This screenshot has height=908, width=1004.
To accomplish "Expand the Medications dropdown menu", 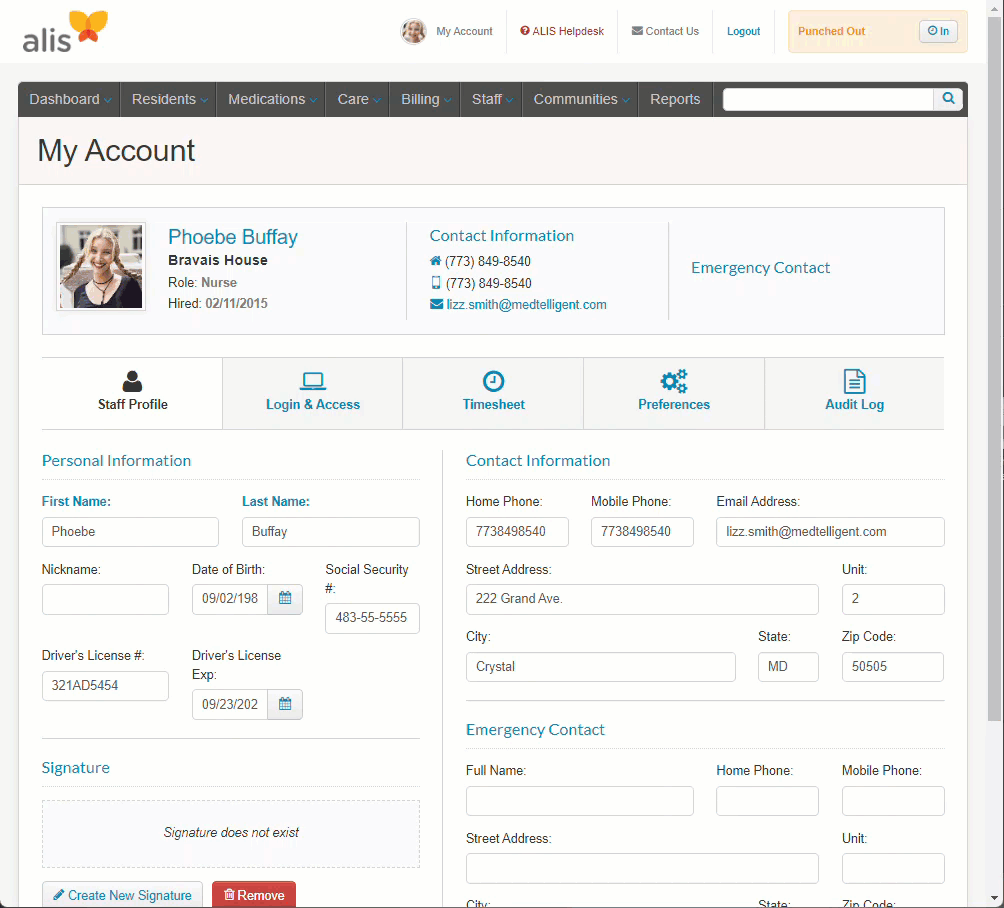I will pos(271,99).
